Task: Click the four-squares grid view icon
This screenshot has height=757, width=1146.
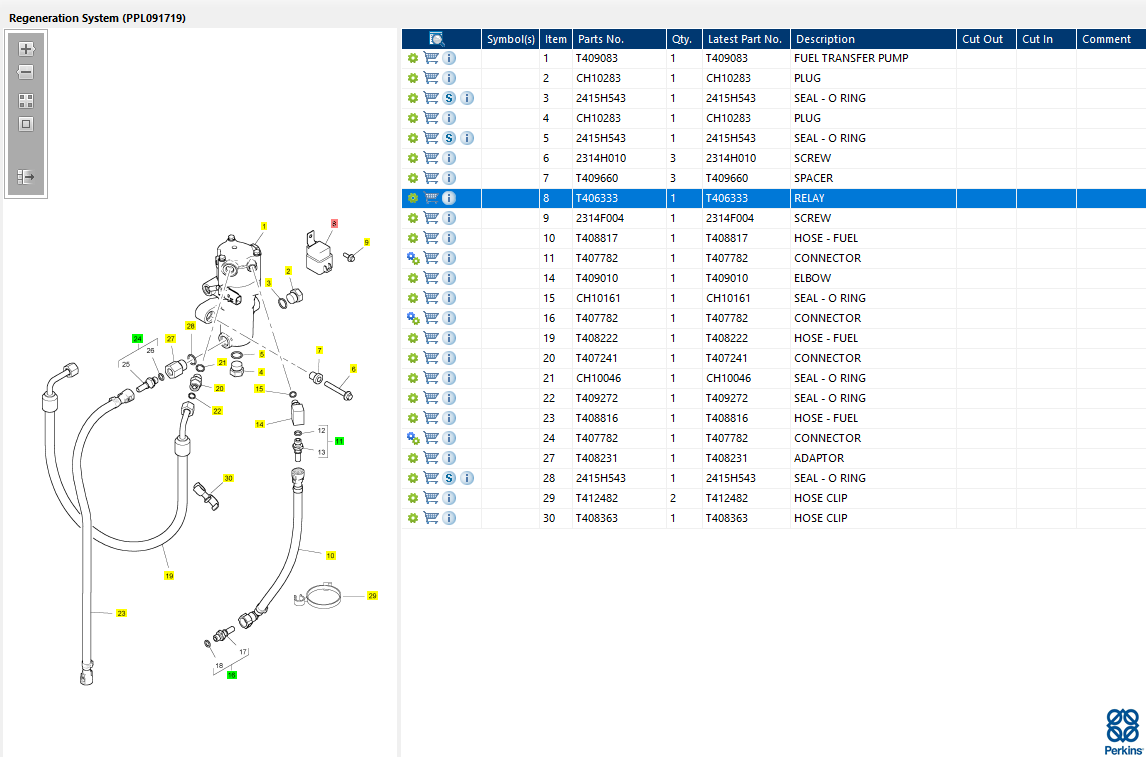Action: [x=26, y=101]
